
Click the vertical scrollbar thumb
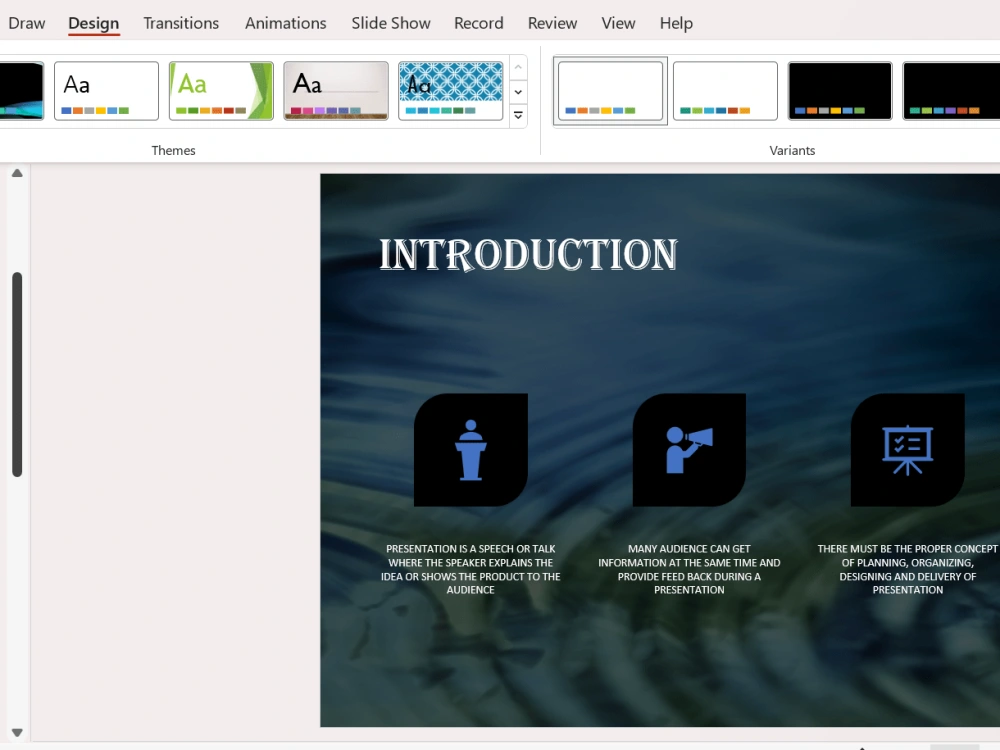(x=17, y=374)
